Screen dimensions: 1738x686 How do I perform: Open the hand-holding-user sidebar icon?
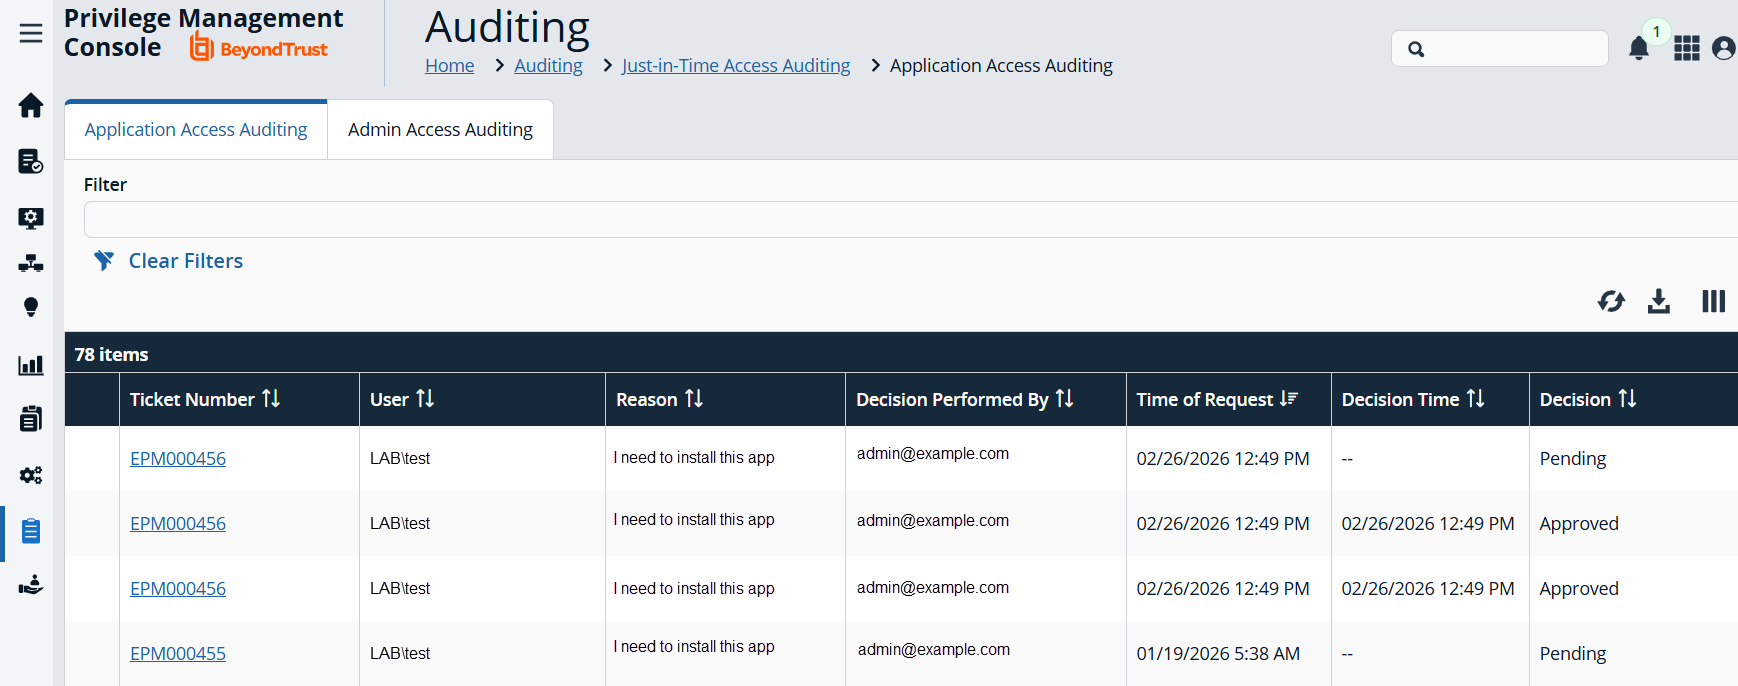[31, 584]
